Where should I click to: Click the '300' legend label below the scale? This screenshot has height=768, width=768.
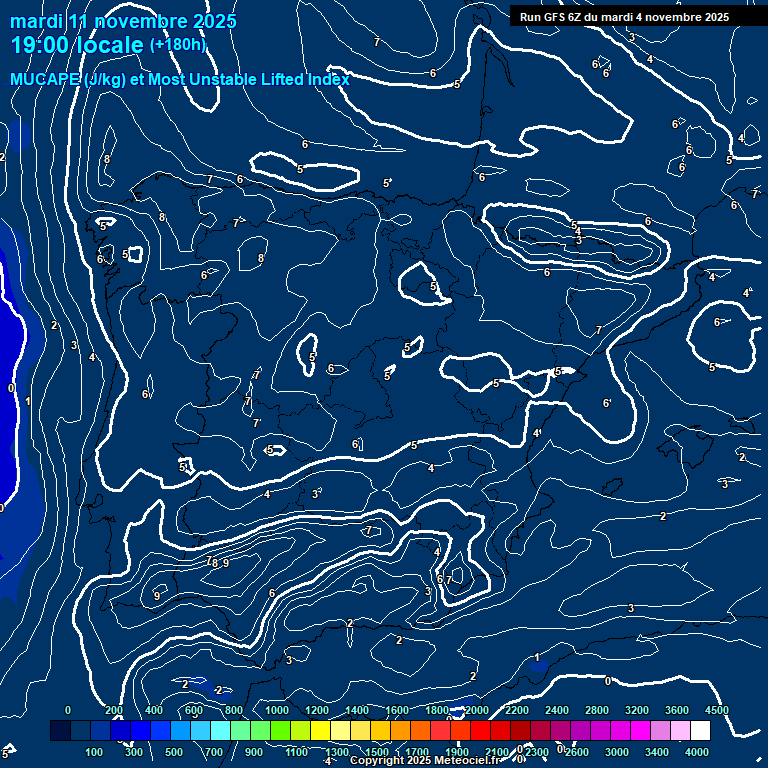pos(134,752)
